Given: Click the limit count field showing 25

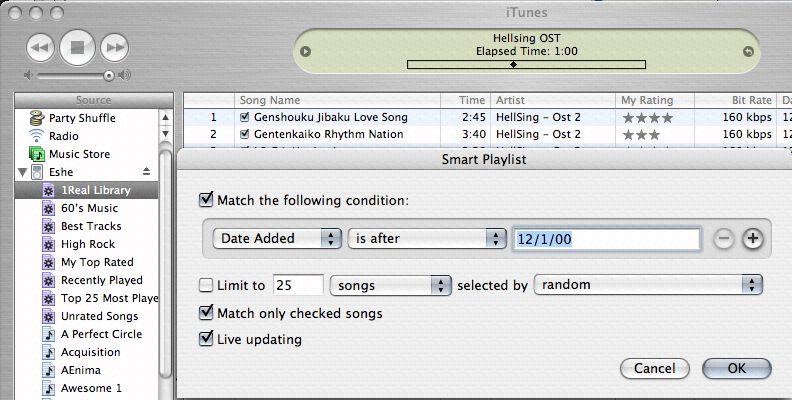Looking at the screenshot, I should pyautogui.click(x=298, y=285).
